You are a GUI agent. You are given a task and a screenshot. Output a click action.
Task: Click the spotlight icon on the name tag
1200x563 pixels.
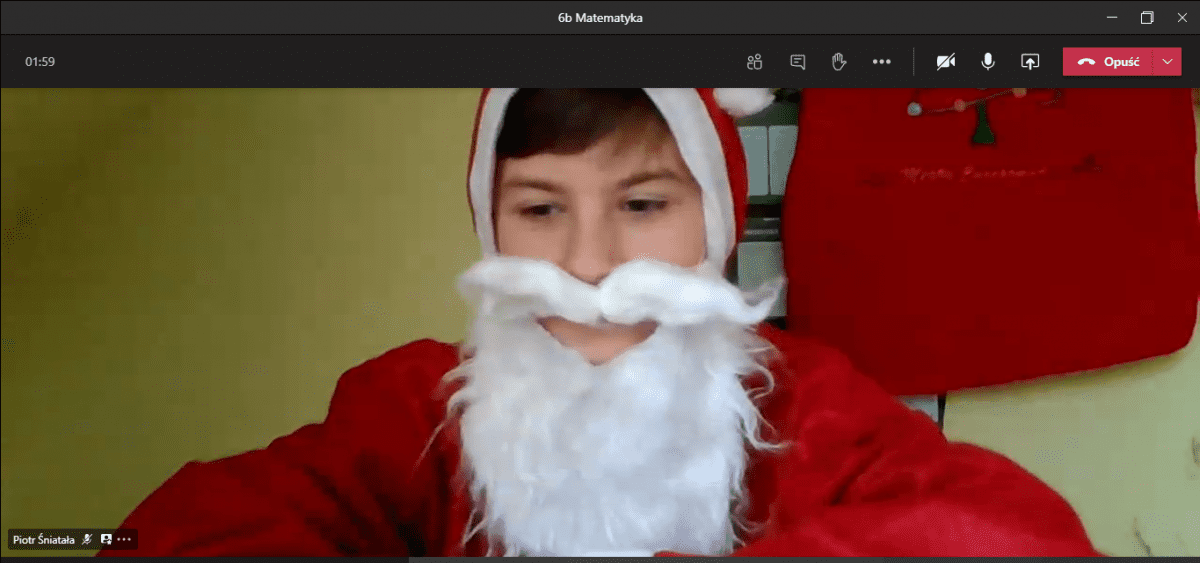[106, 539]
